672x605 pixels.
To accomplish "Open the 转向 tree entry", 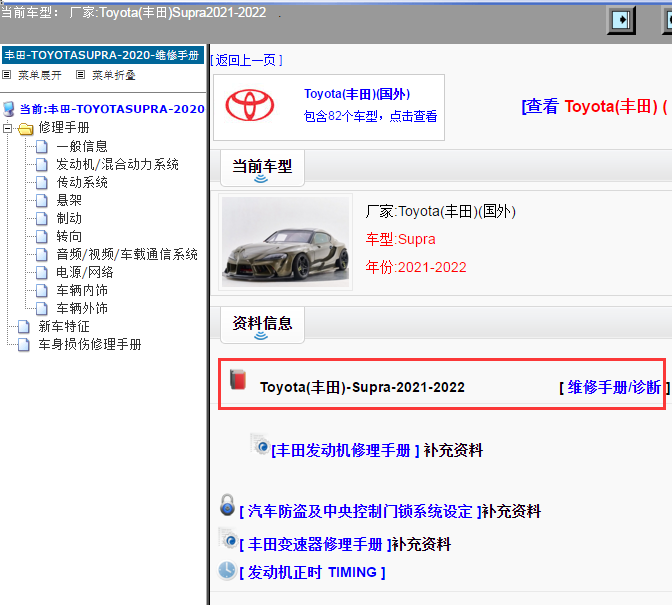I will tap(69, 237).
